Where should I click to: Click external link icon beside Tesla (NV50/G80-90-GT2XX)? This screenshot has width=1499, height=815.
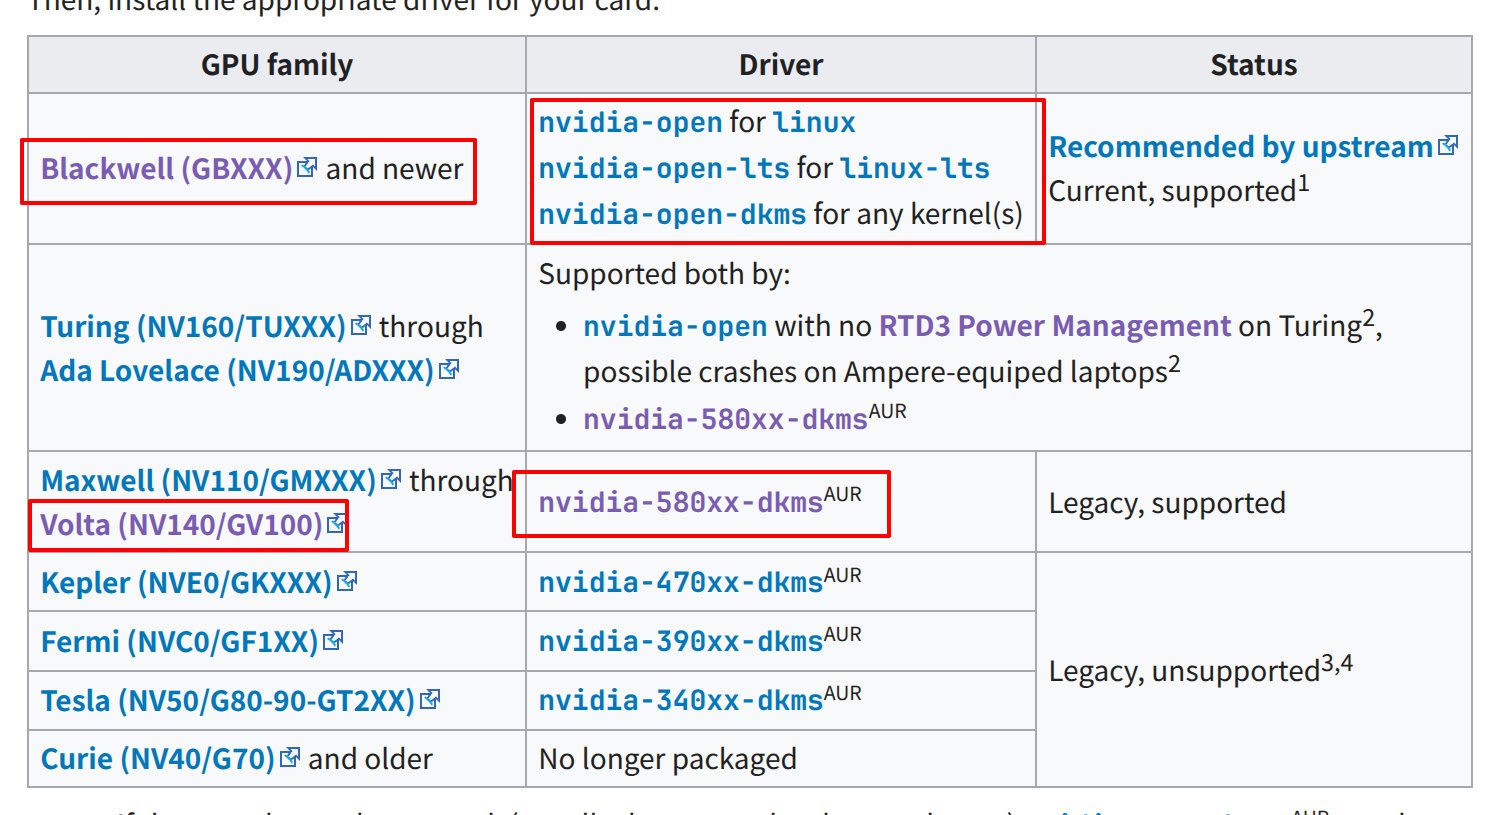tap(430, 699)
